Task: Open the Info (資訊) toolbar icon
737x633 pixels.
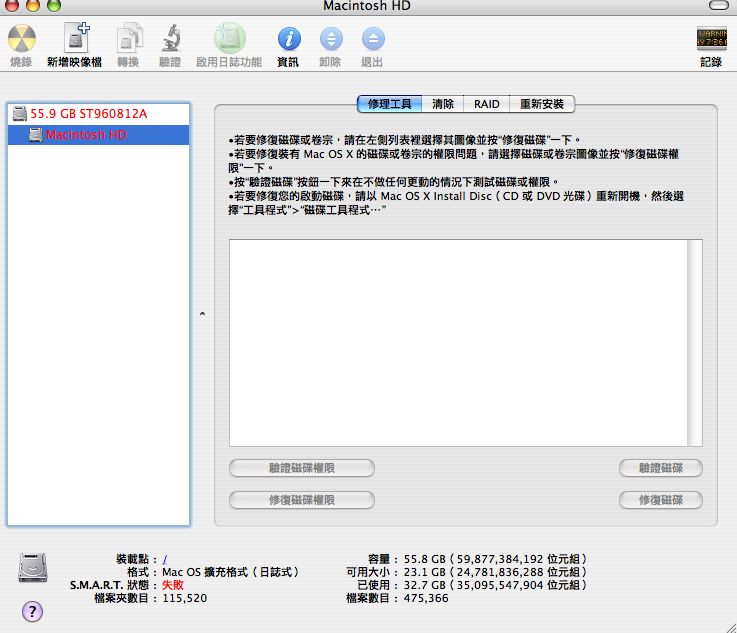Action: (289, 39)
